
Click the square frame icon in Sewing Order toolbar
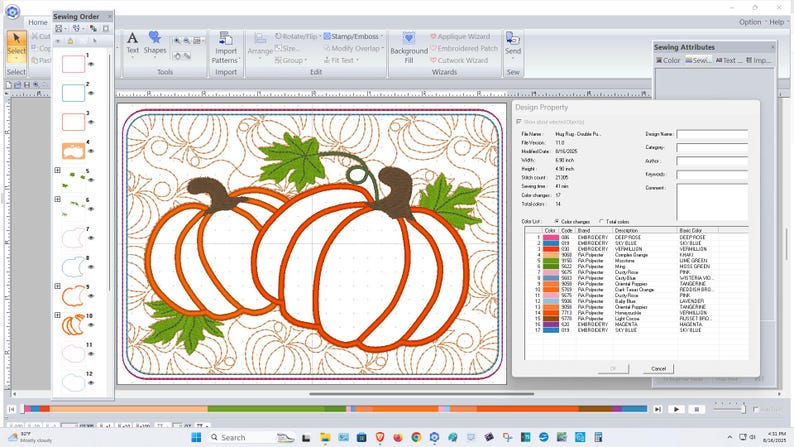pos(106,28)
